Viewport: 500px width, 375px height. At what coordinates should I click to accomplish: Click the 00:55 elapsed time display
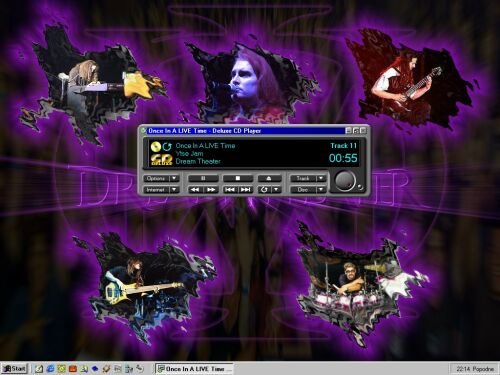(343, 158)
